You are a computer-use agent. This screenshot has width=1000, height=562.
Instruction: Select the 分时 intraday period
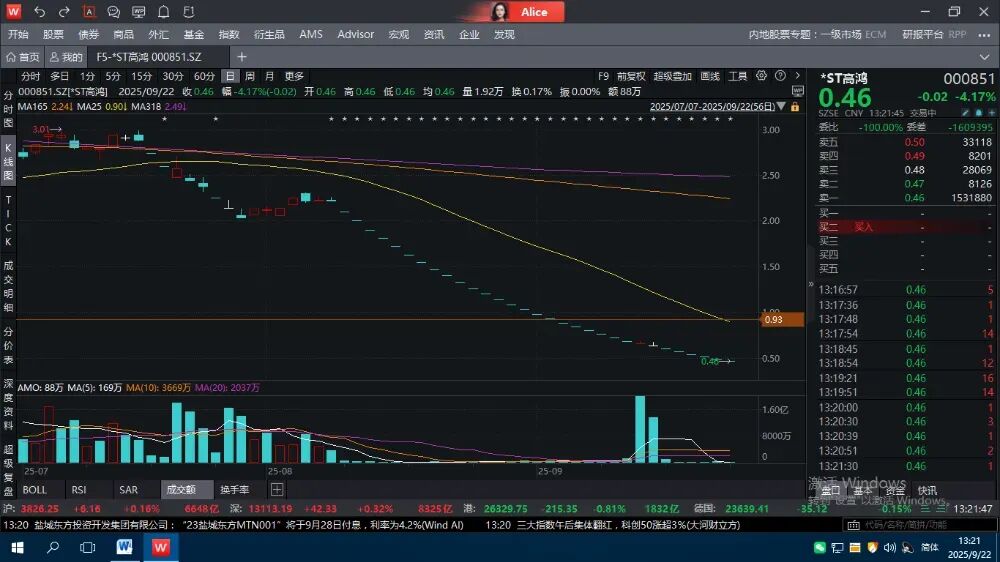(30, 76)
